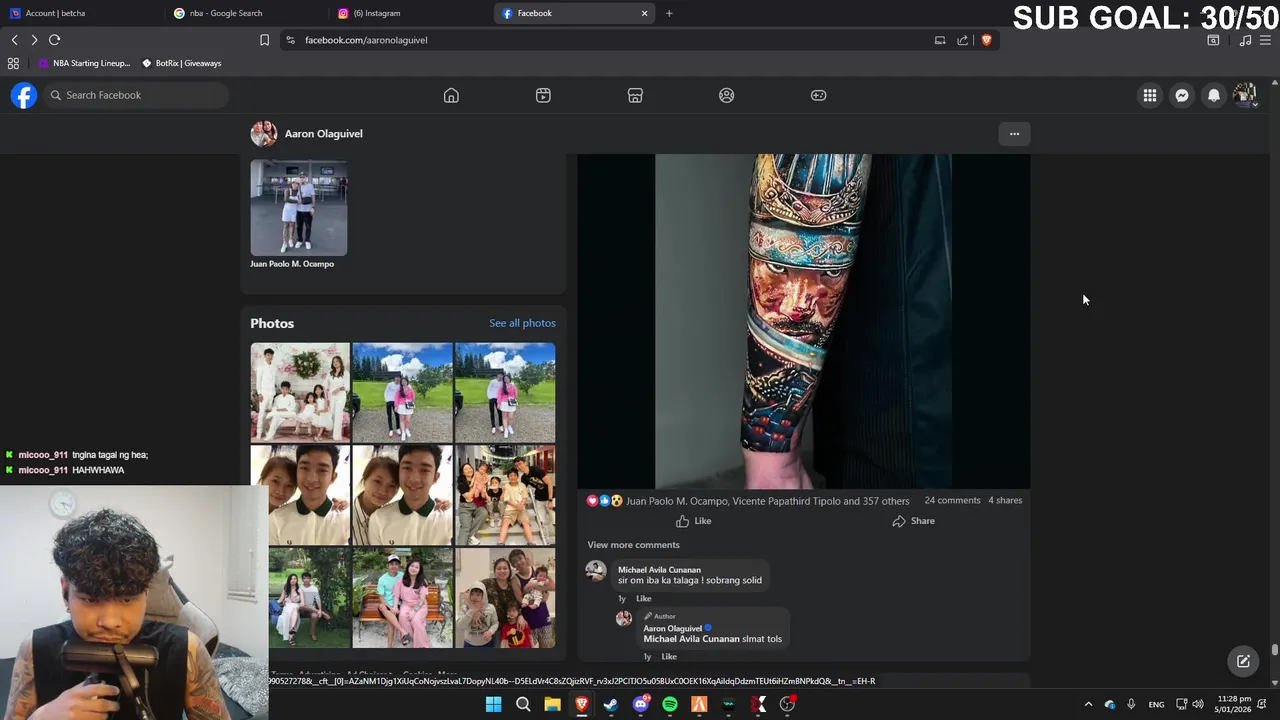Image resolution: width=1280 pixels, height=720 pixels.
Task: Open the sidebar search panel icon
Action: (1213, 40)
